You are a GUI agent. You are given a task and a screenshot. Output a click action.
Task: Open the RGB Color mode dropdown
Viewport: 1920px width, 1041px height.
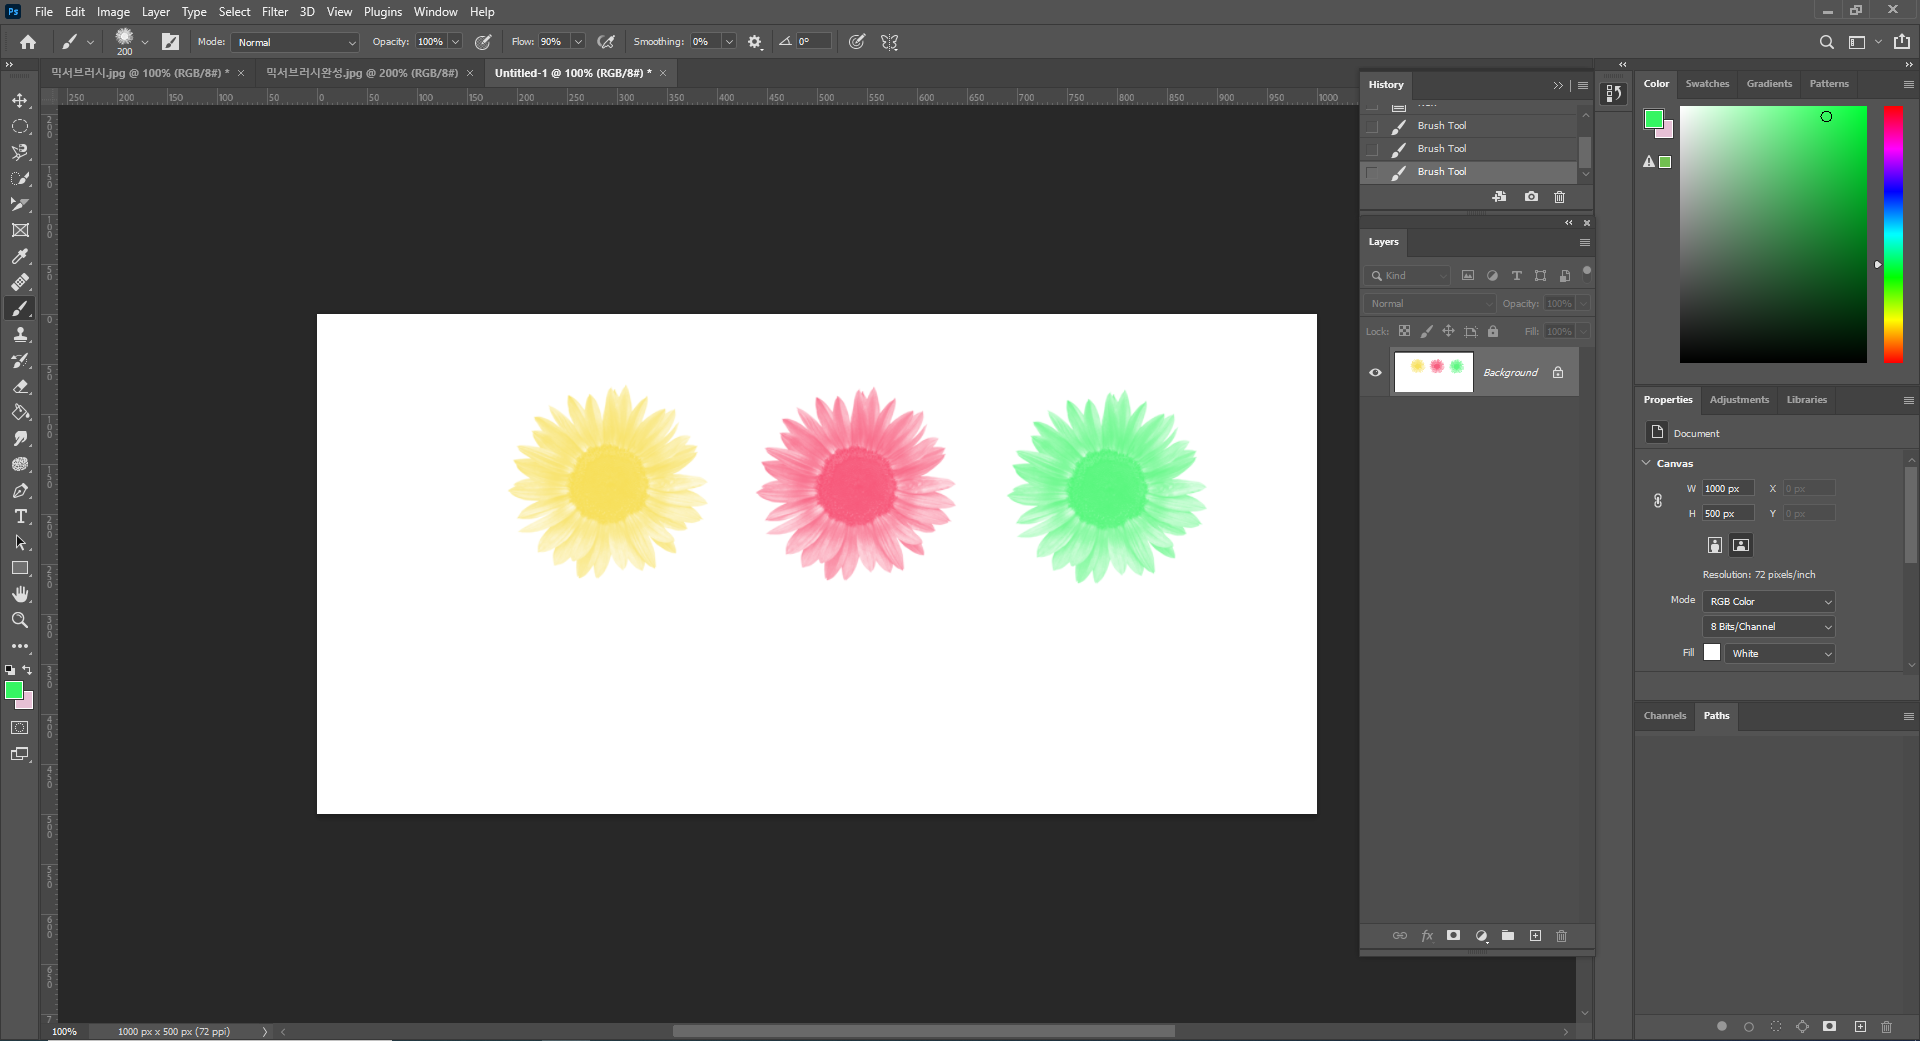pos(1769,601)
